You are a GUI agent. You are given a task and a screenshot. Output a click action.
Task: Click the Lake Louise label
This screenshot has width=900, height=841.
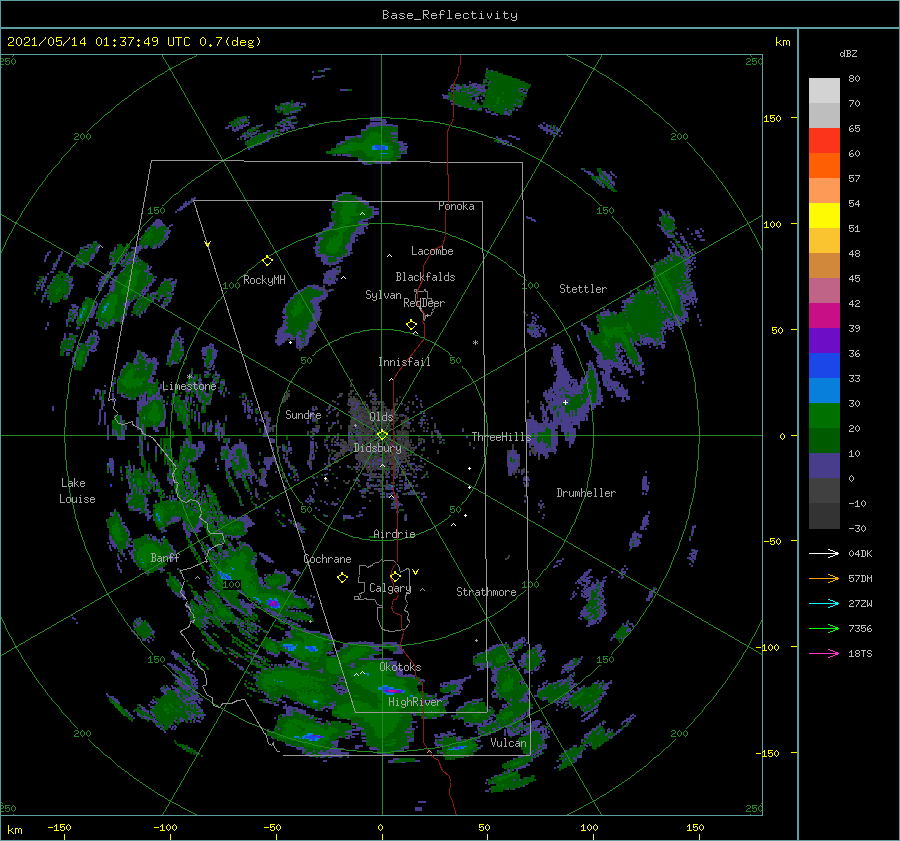77,491
